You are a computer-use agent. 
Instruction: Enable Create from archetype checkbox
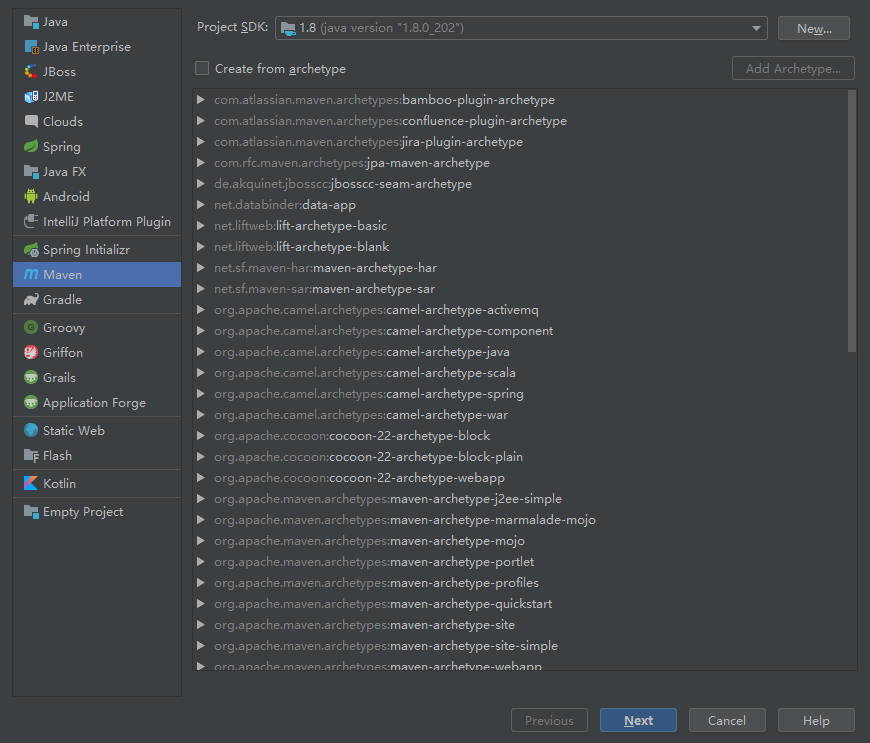[x=202, y=68]
